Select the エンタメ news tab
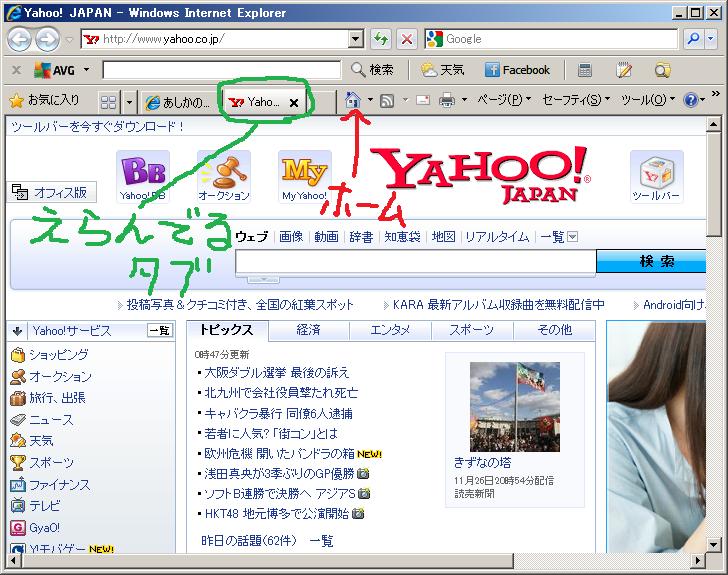 tap(390, 330)
